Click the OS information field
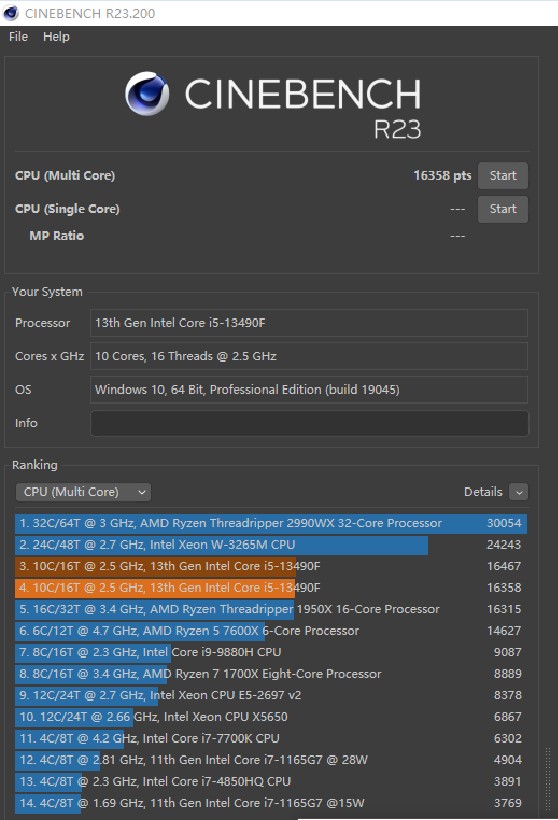 pyautogui.click(x=309, y=390)
